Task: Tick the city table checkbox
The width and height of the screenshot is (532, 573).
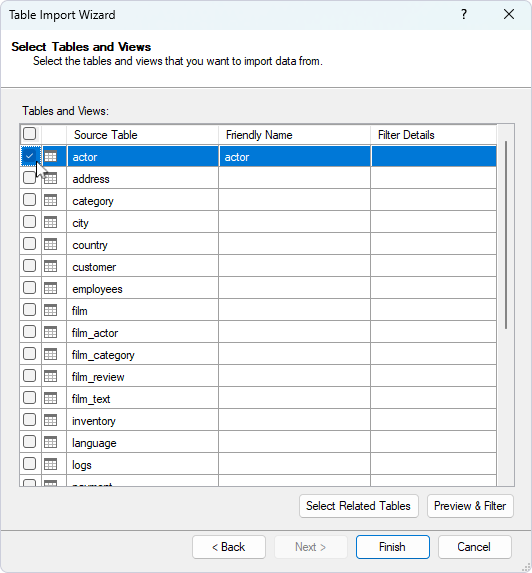Action: (29, 222)
